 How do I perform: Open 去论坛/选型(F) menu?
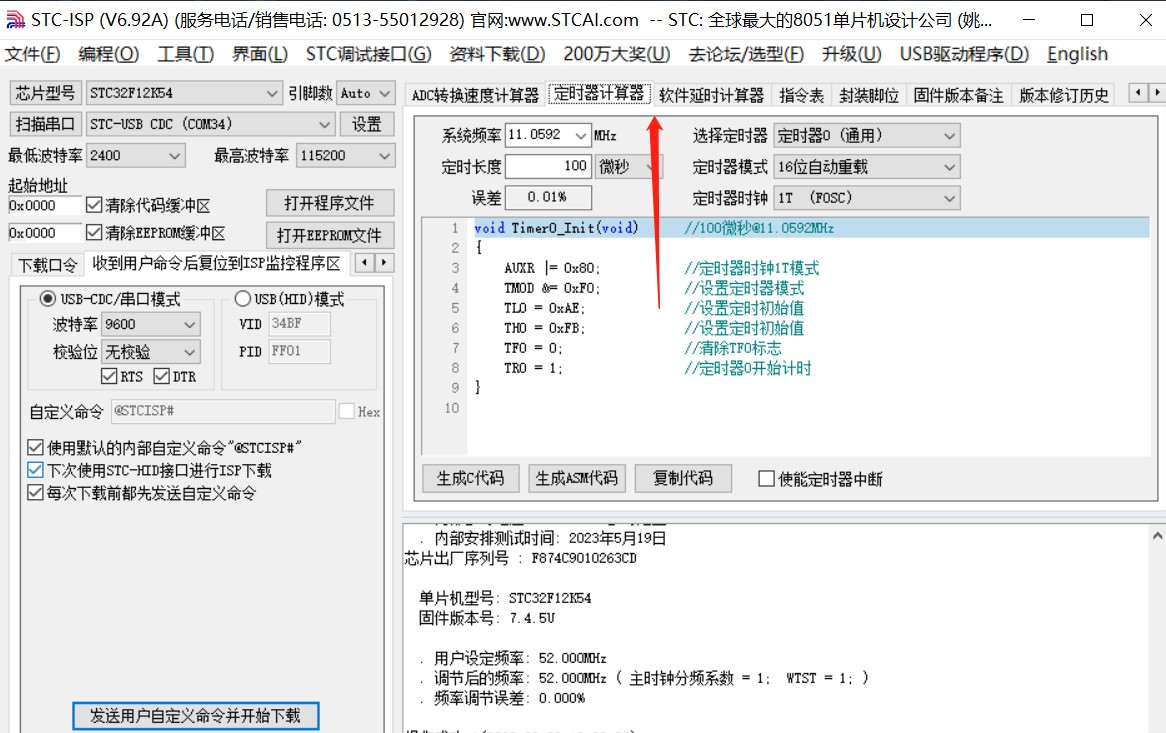coord(747,54)
